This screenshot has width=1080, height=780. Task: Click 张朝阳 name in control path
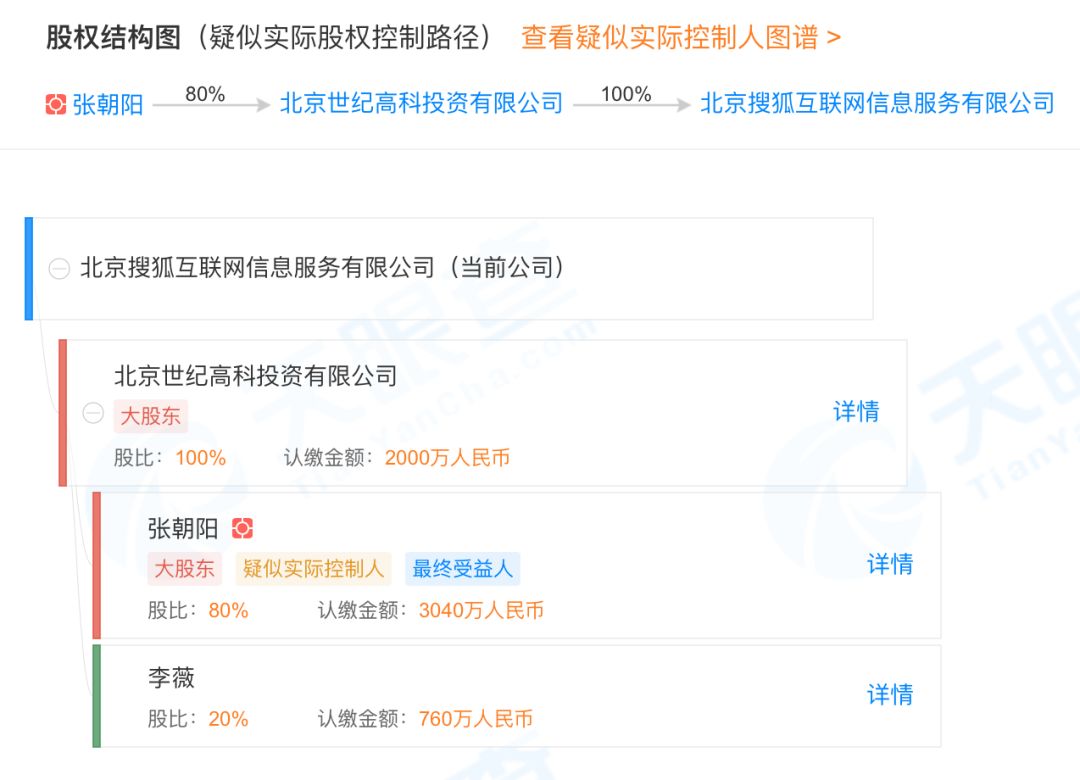coord(108,104)
